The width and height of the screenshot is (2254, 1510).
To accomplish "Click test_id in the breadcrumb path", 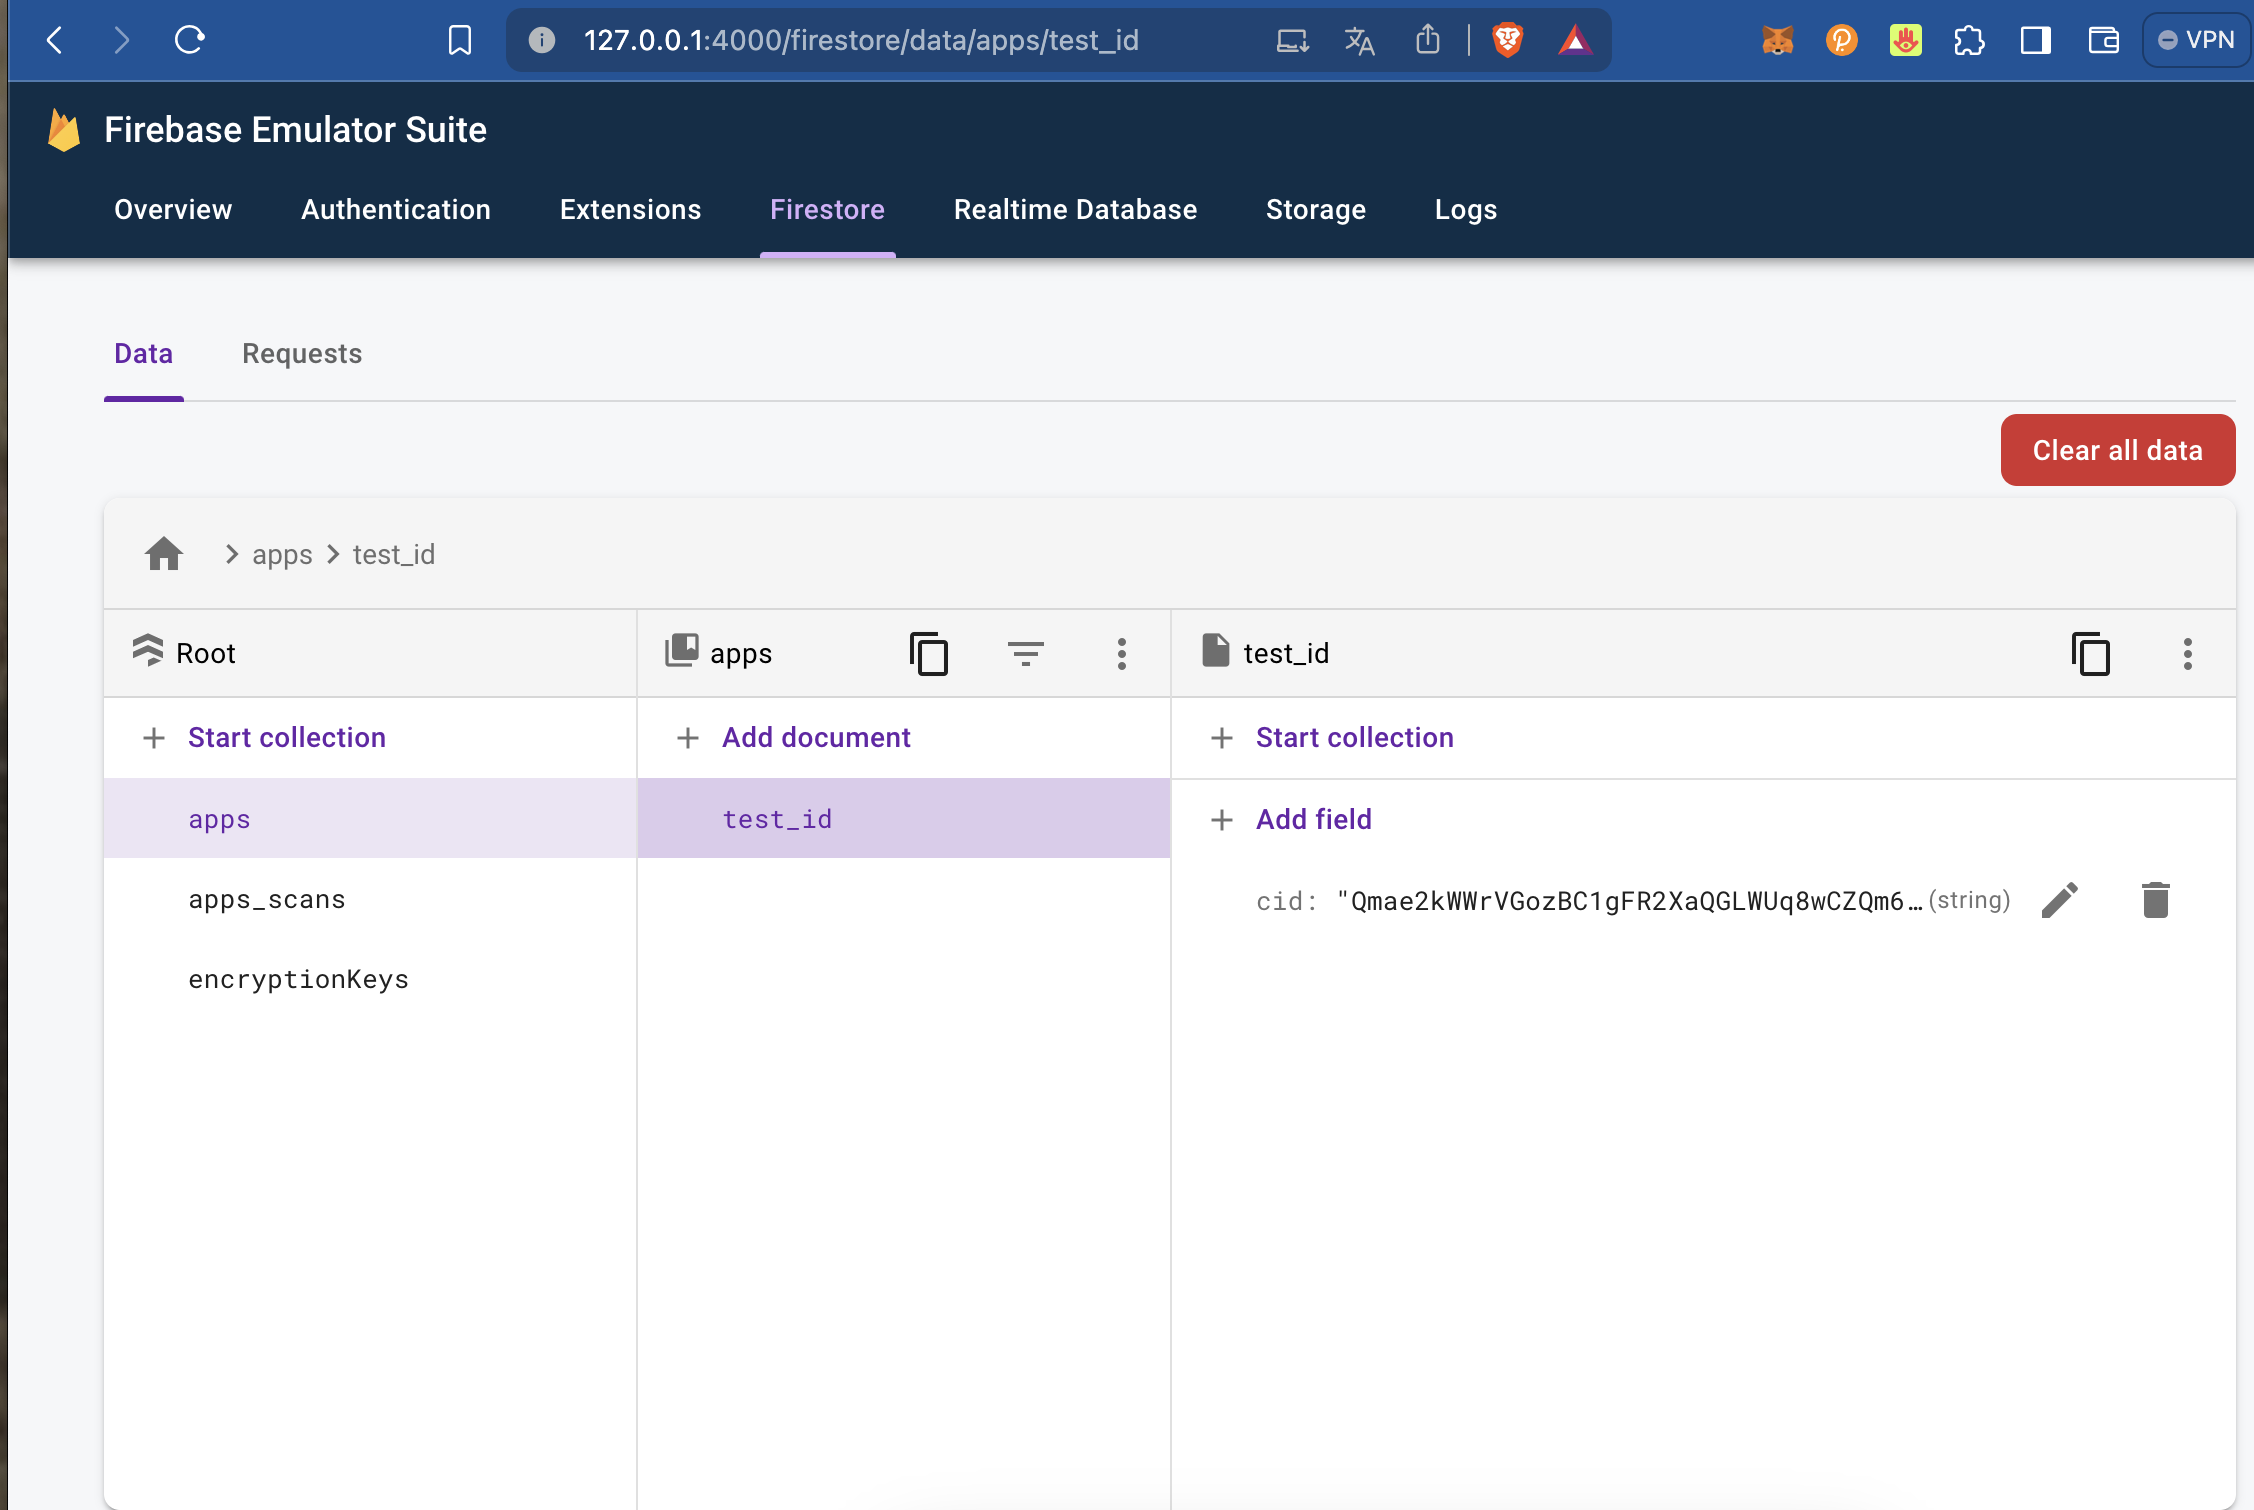I will click(393, 554).
